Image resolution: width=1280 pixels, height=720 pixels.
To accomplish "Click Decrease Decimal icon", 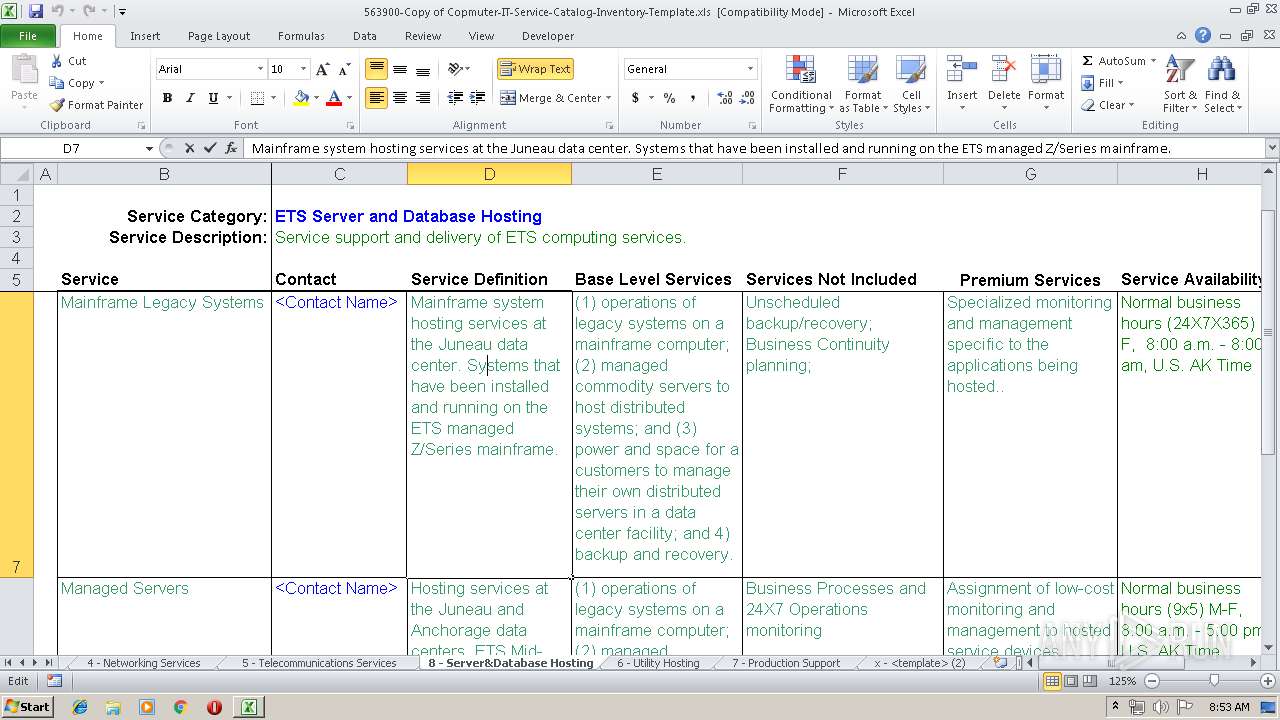I will tap(748, 98).
